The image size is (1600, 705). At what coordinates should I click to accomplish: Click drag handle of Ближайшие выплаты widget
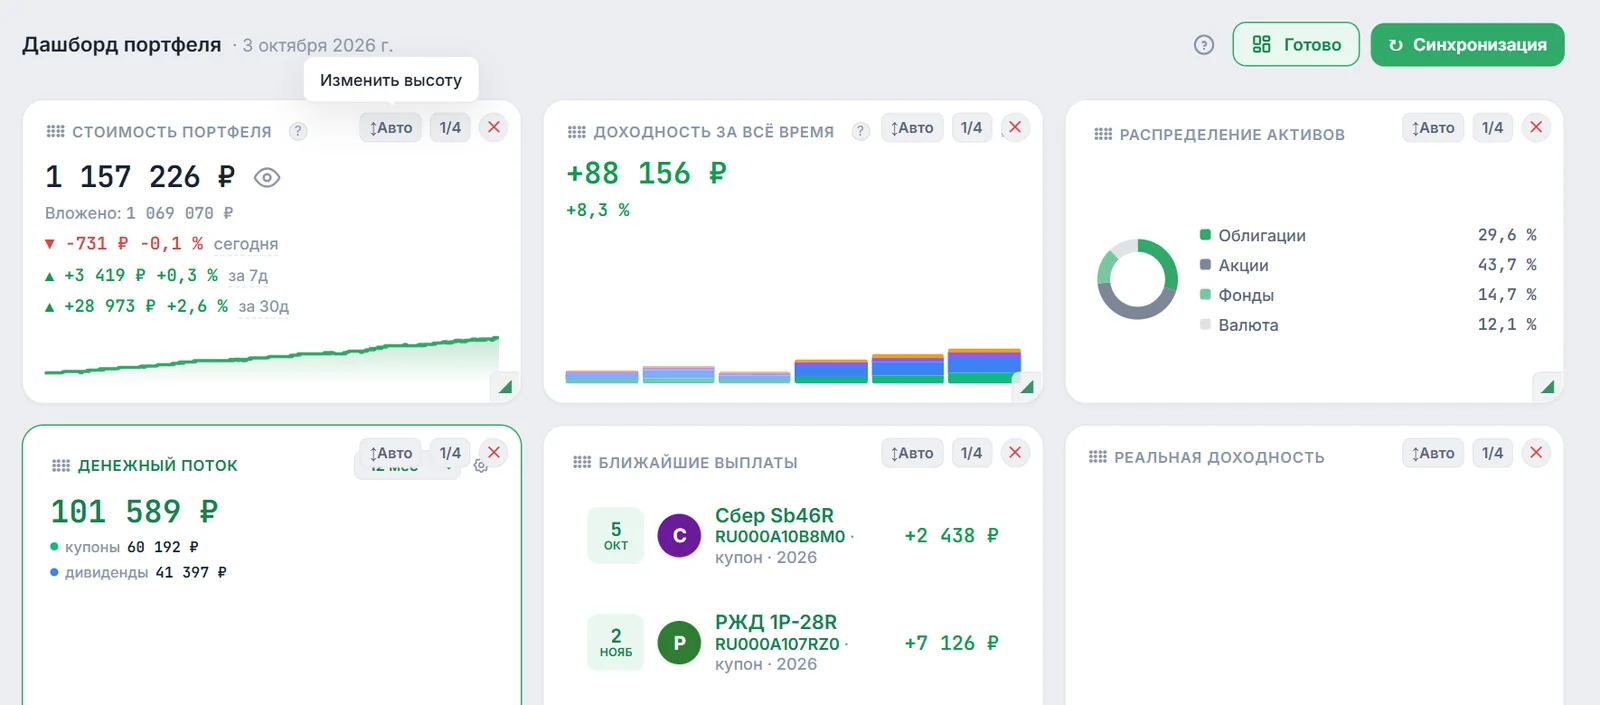(x=581, y=462)
